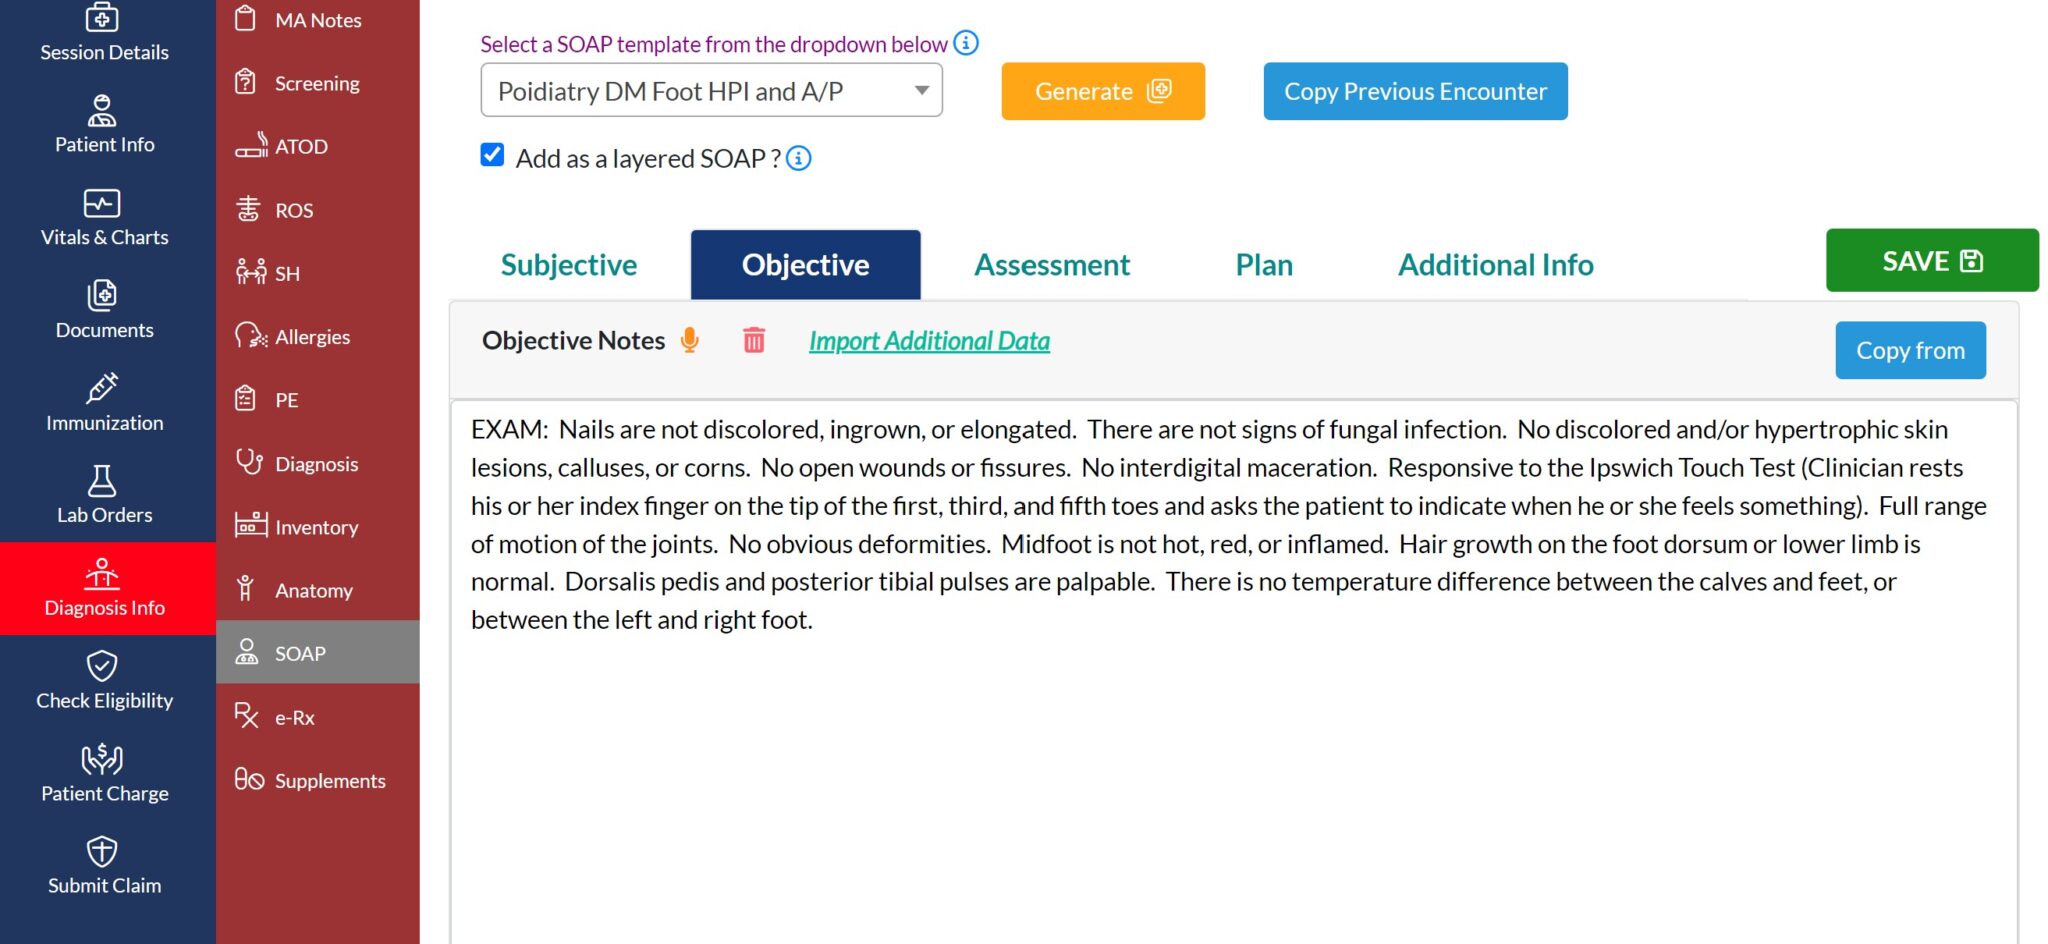Click the Copy from button
This screenshot has width=2048, height=944.
click(x=1910, y=350)
